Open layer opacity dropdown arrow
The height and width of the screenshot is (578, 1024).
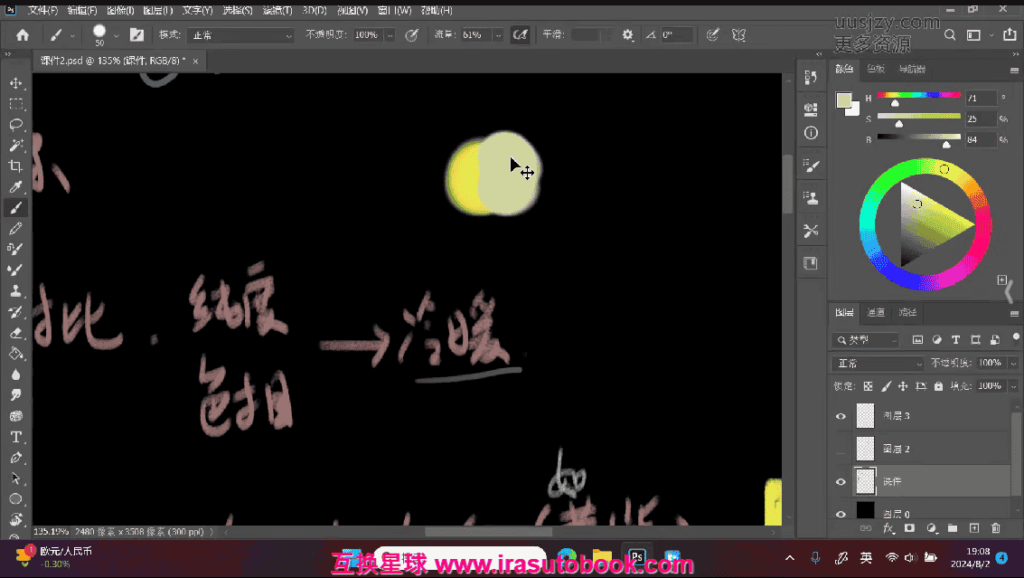click(x=1014, y=363)
